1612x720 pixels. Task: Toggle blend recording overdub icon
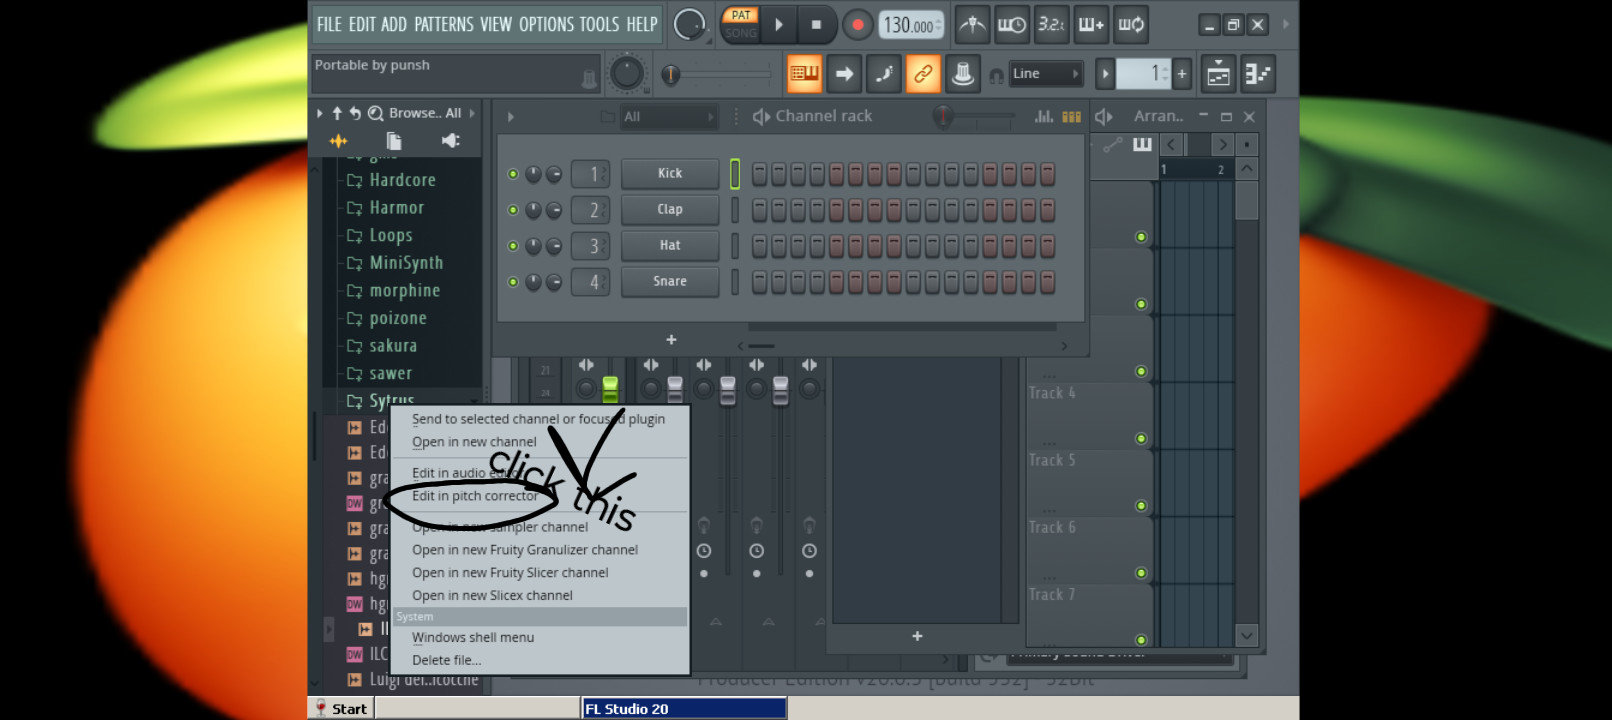(1091, 25)
